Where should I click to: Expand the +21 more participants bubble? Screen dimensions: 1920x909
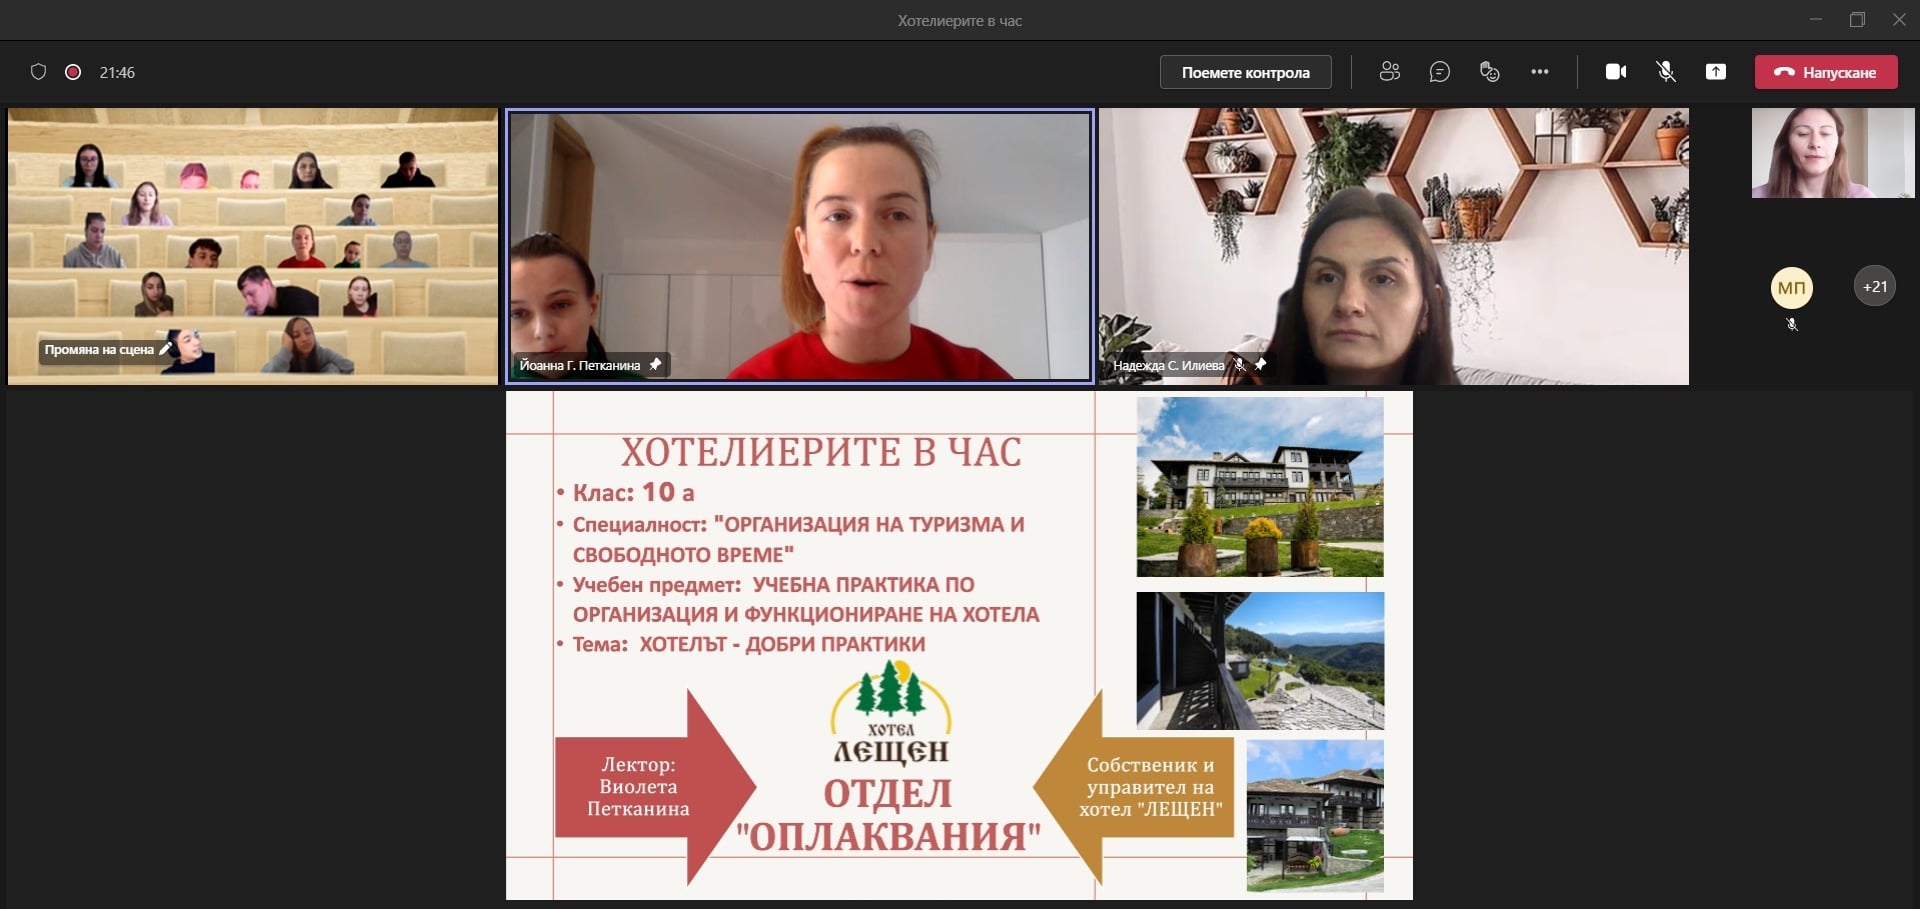pos(1875,287)
